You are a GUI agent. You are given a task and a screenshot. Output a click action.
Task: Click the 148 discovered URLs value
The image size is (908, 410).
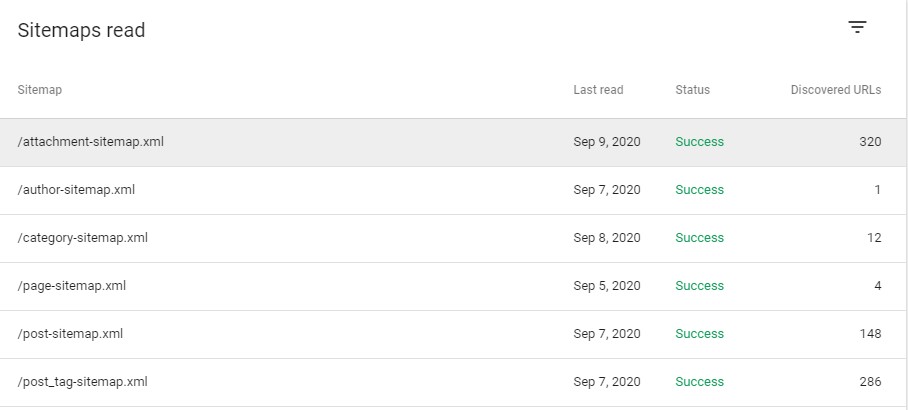pyautogui.click(x=869, y=334)
